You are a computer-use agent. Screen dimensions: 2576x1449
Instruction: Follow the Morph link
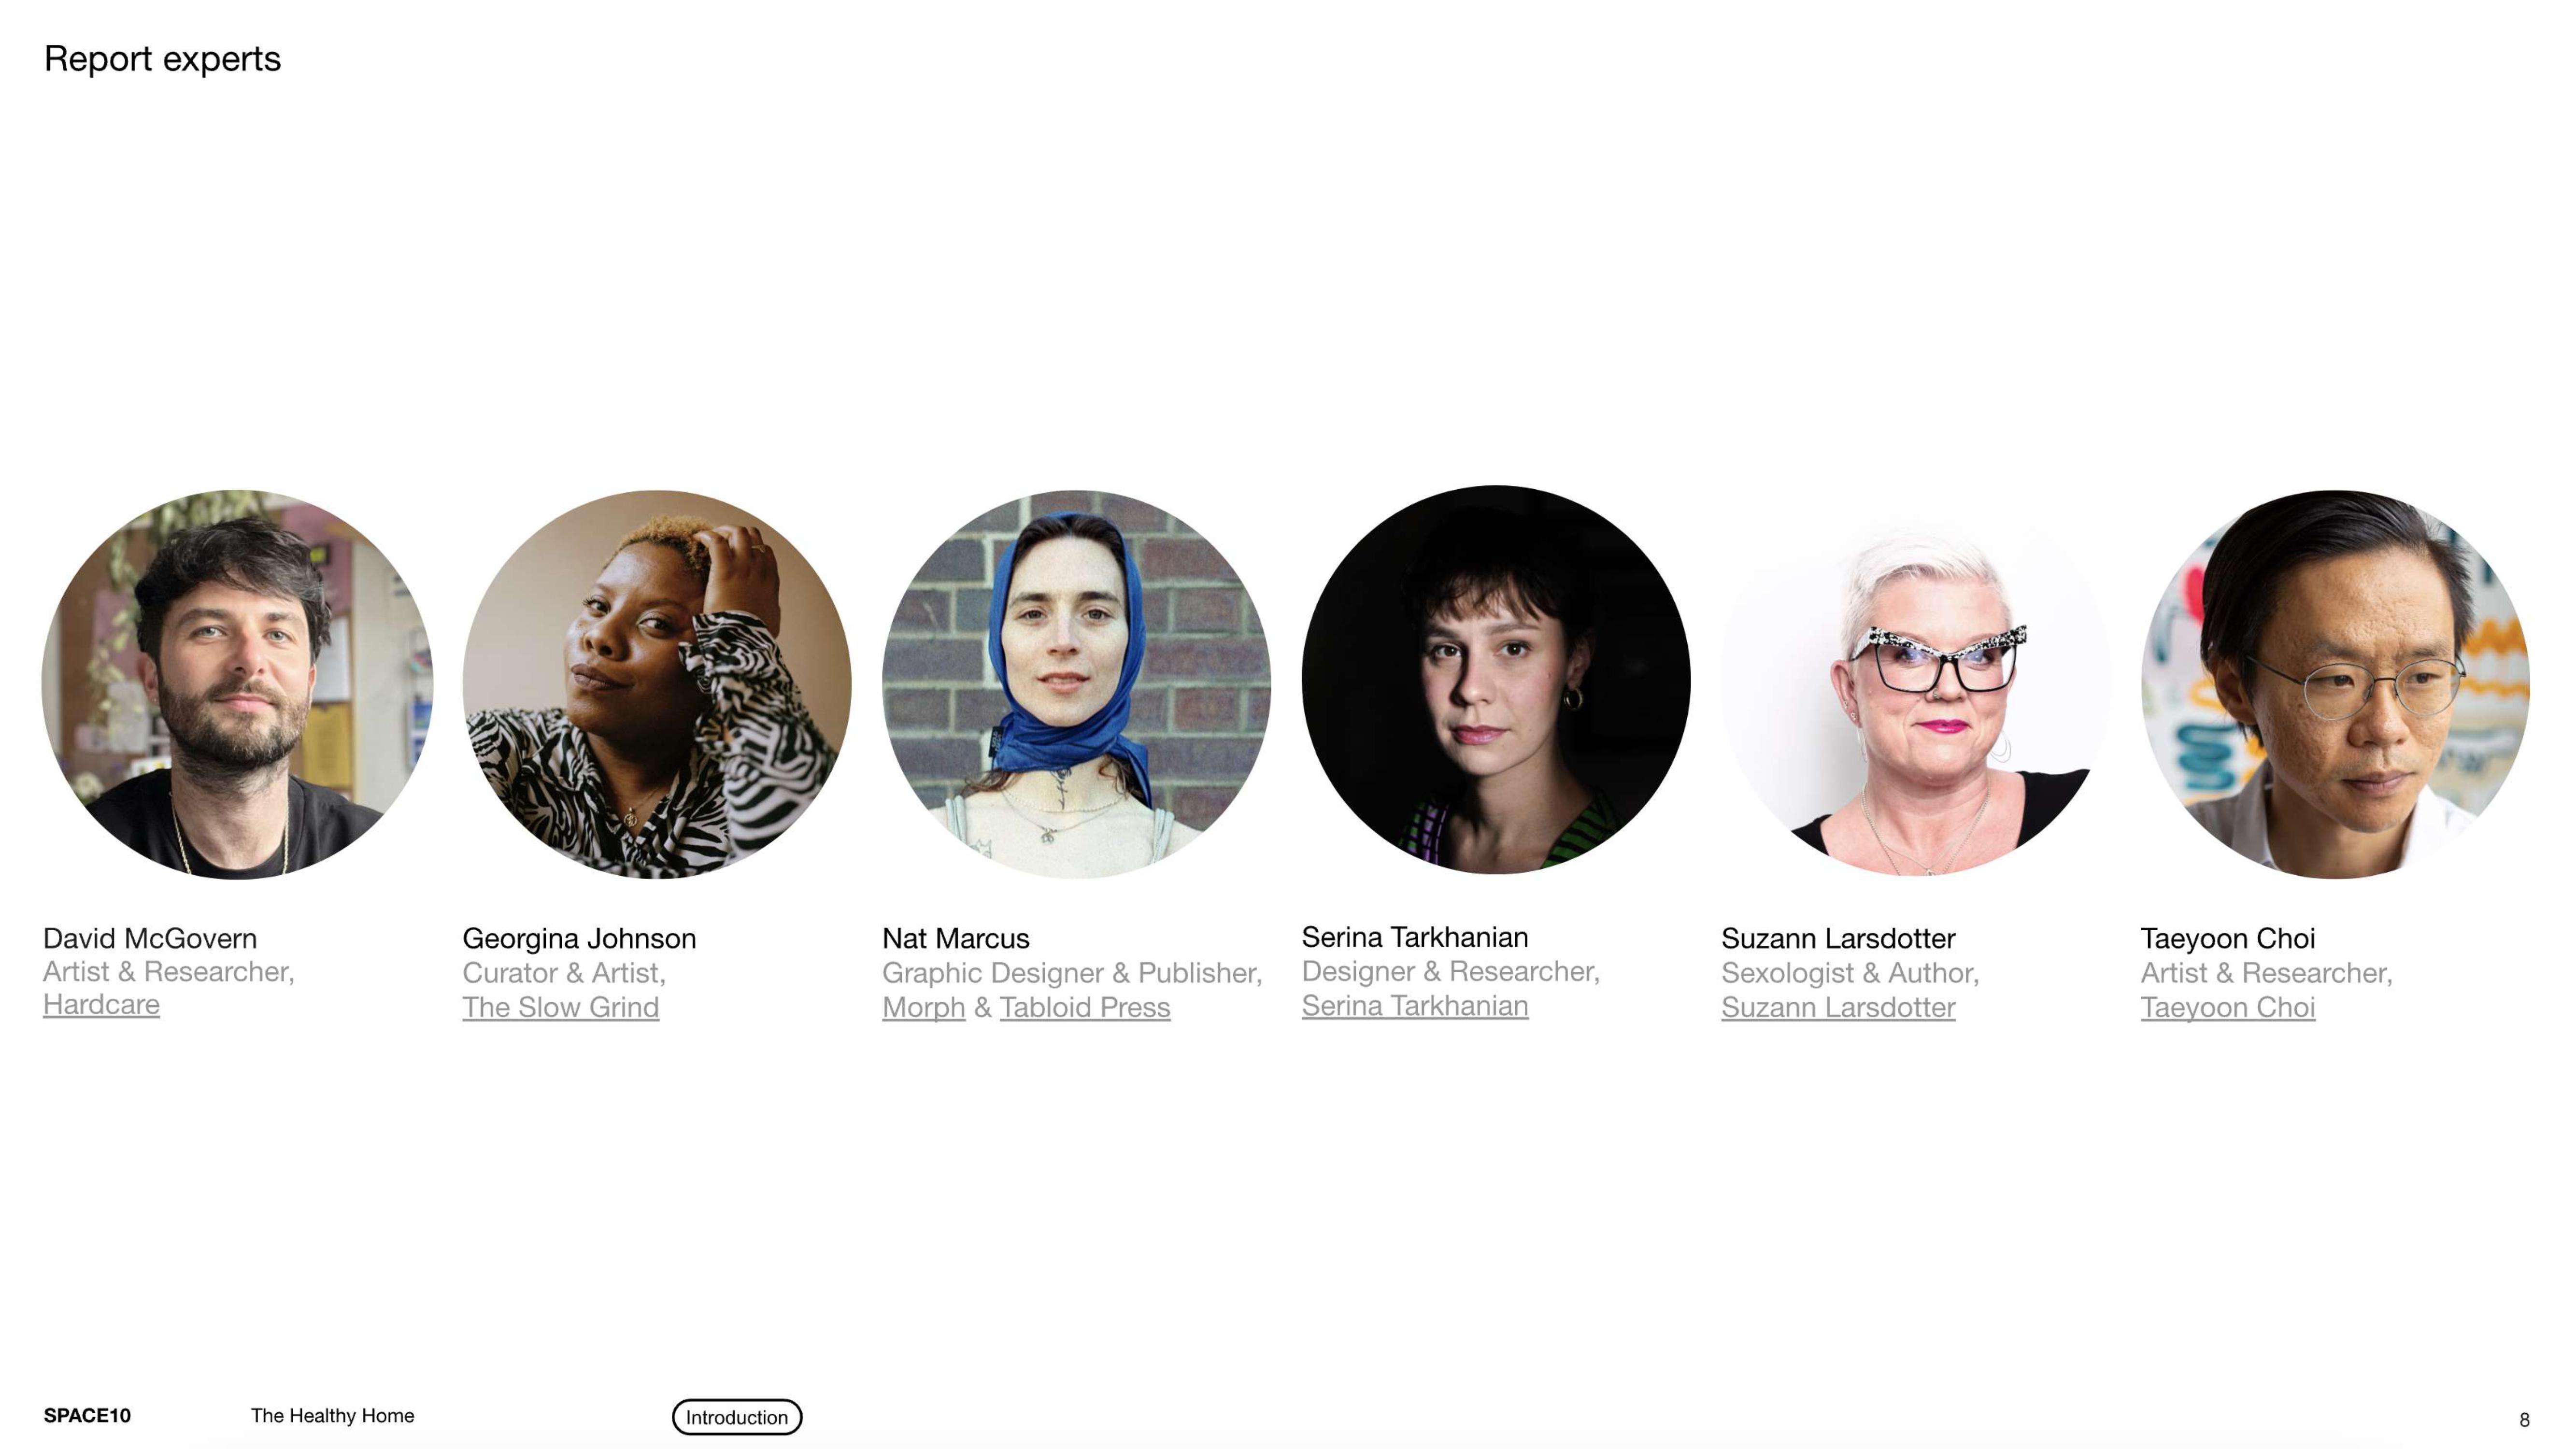923,1007
